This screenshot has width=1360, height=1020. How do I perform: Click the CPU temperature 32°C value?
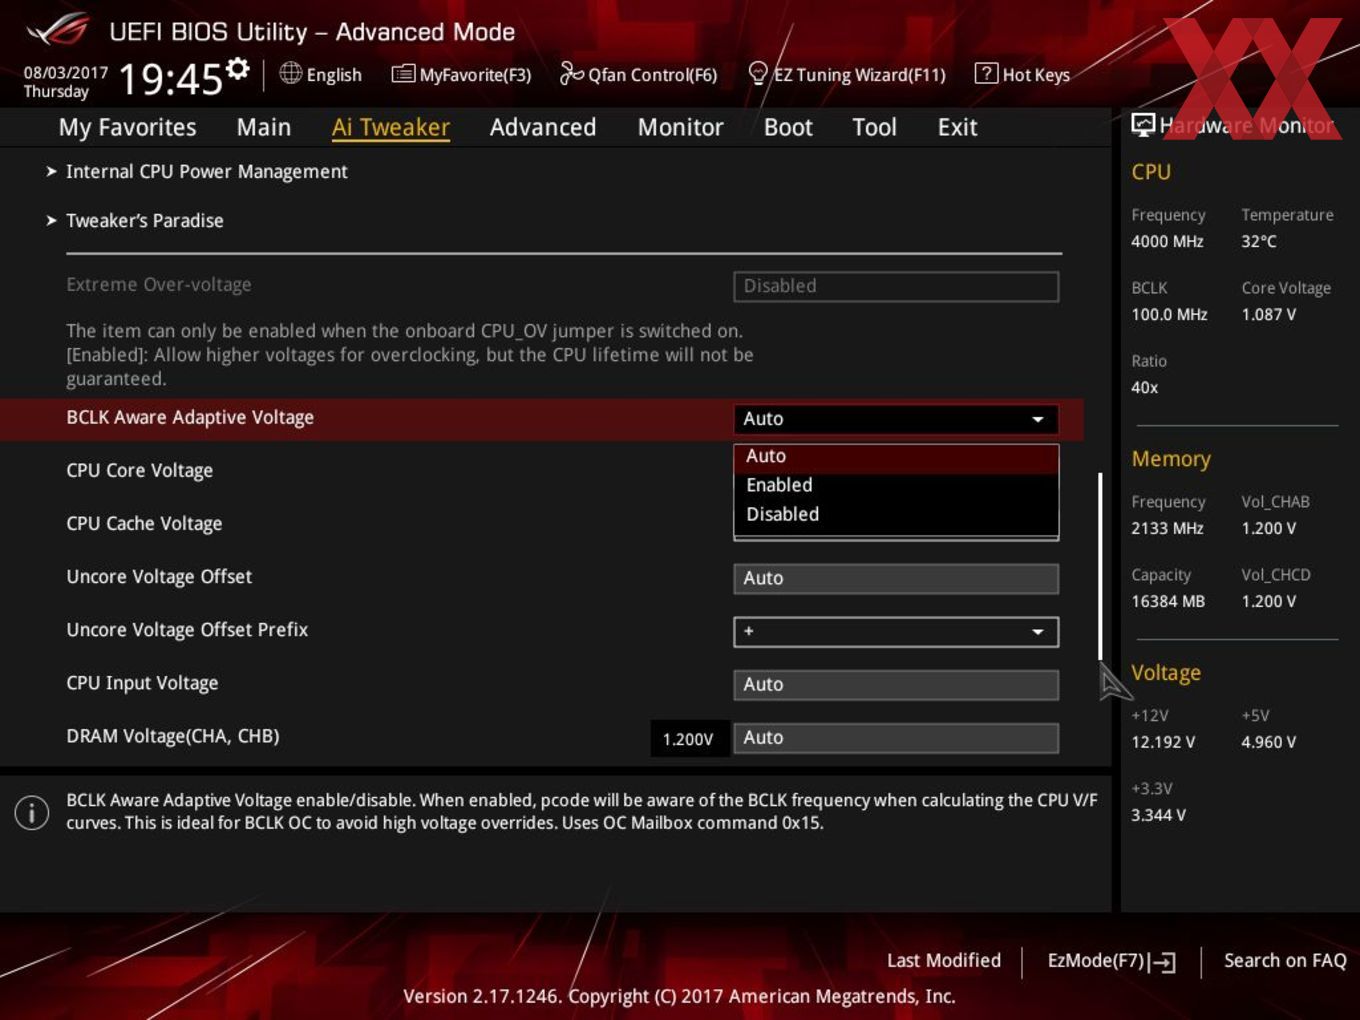(1259, 241)
